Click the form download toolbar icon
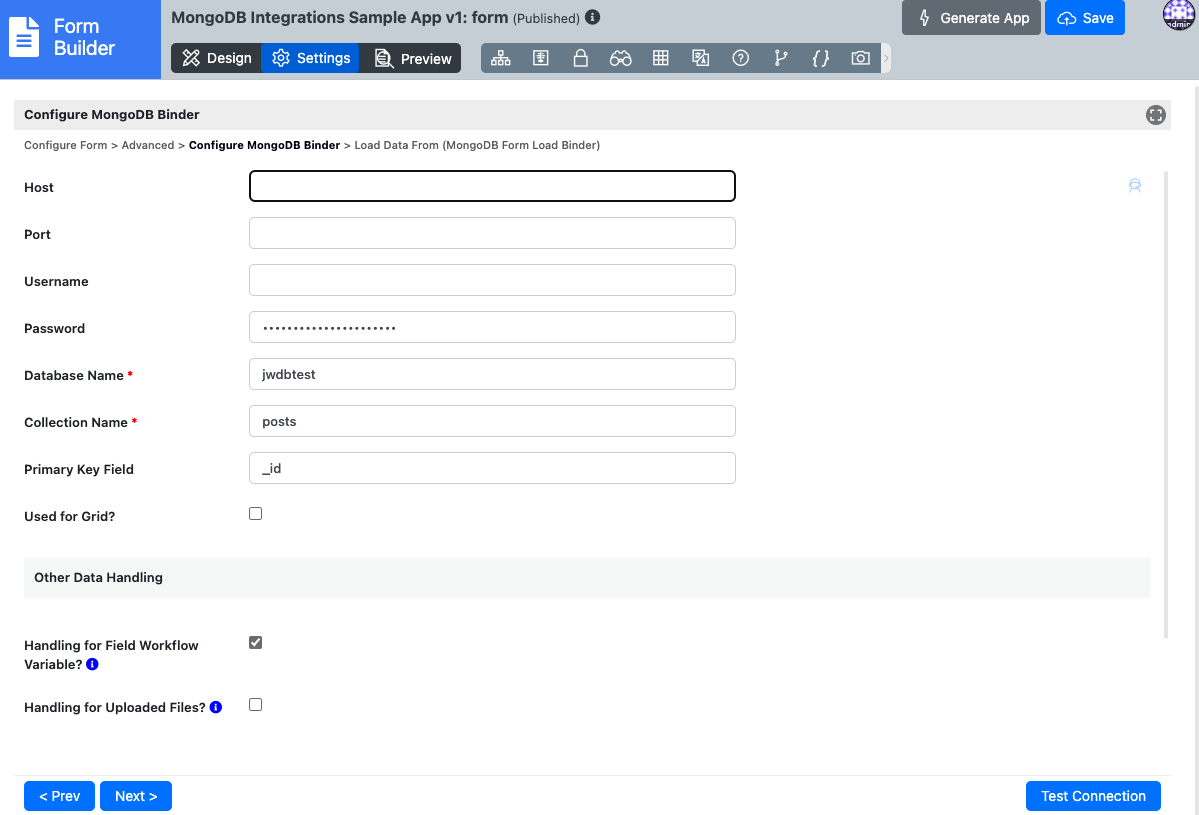This screenshot has width=1199, height=815. [x=541, y=58]
